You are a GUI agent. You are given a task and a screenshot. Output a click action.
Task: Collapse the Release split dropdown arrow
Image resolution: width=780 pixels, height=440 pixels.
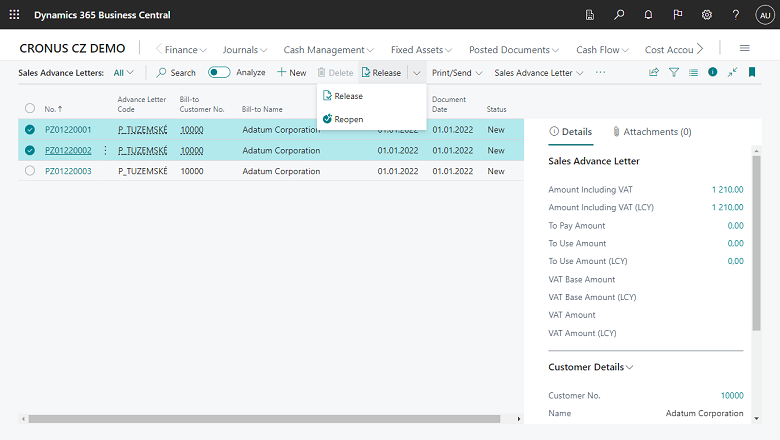[417, 73]
